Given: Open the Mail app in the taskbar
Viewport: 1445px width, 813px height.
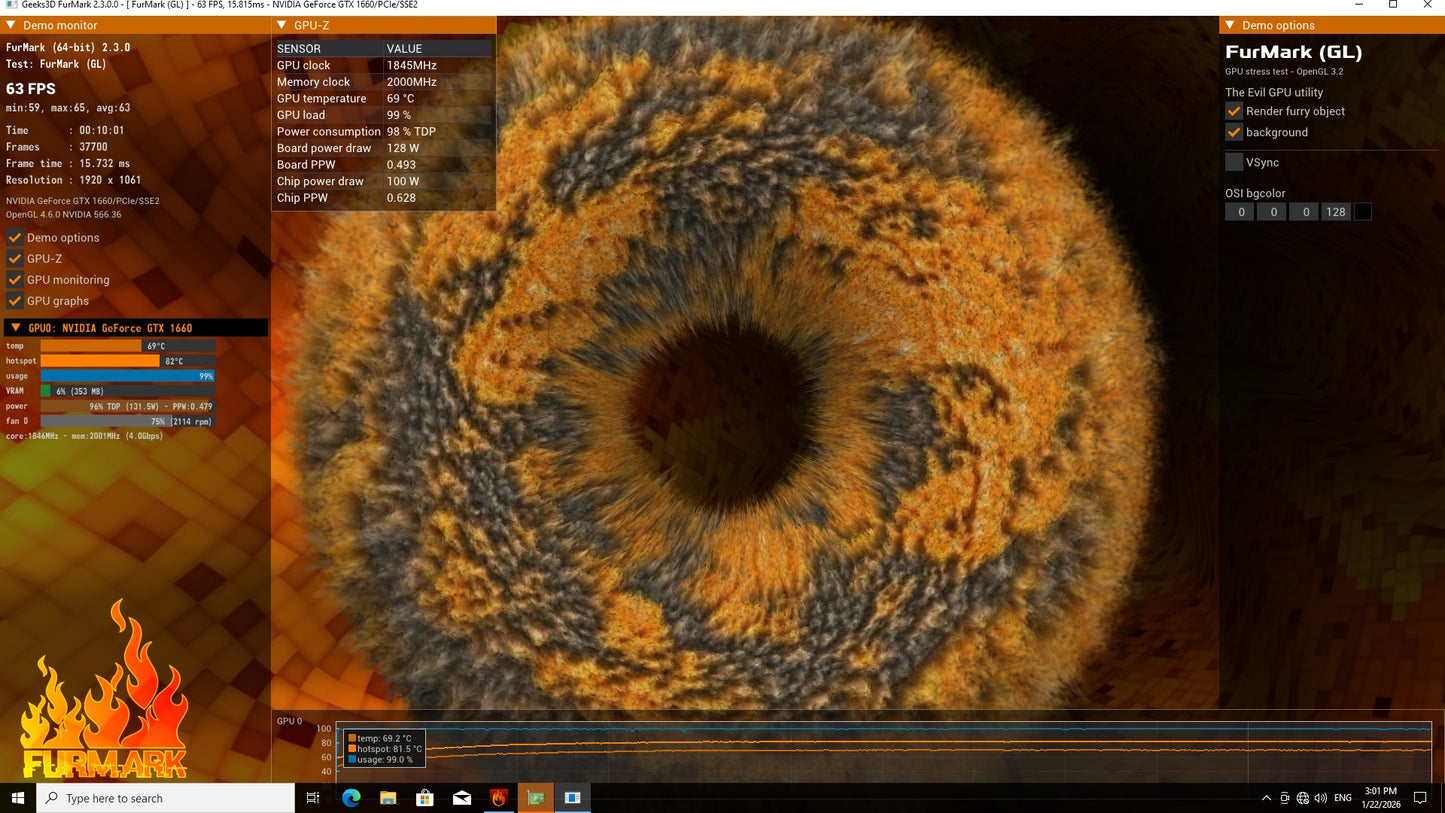Looking at the screenshot, I should pos(462,798).
